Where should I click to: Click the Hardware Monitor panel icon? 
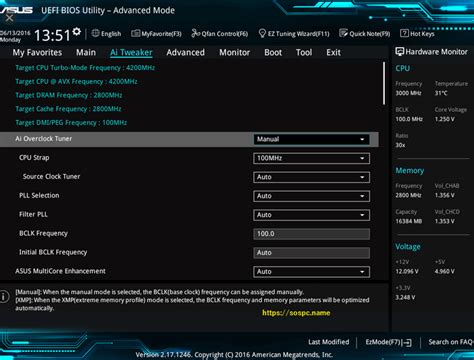[399, 52]
